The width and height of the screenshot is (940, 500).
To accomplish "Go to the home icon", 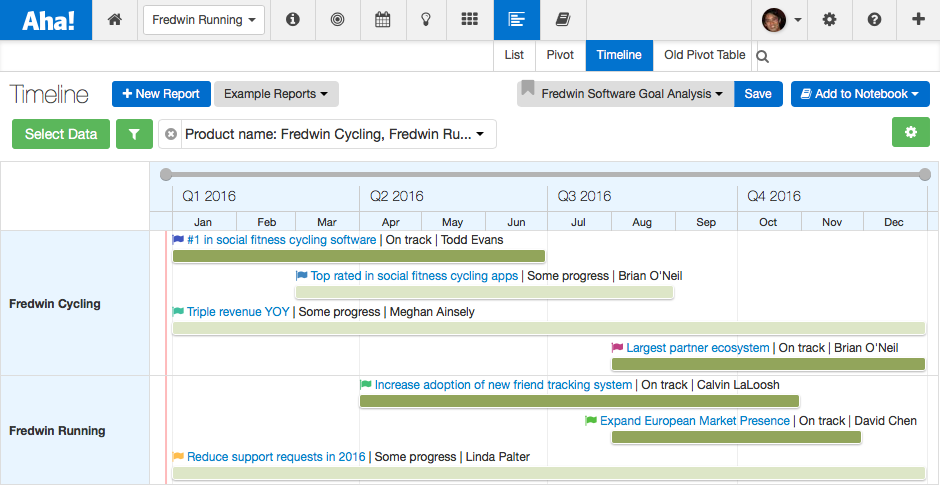I will click(115, 20).
